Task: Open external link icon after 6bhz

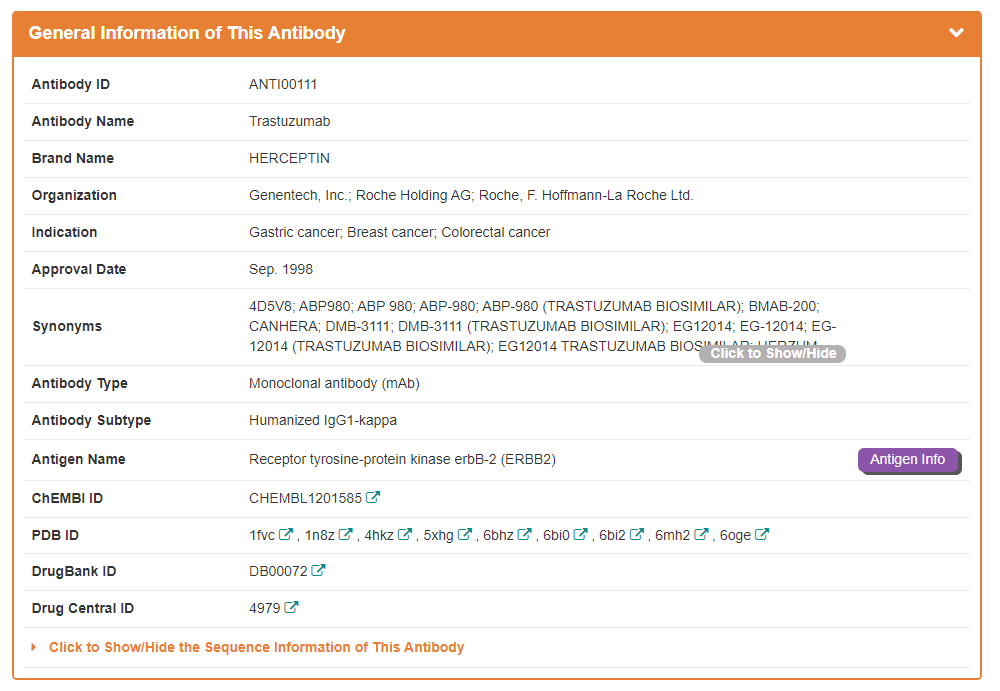Action: pyautogui.click(x=525, y=534)
